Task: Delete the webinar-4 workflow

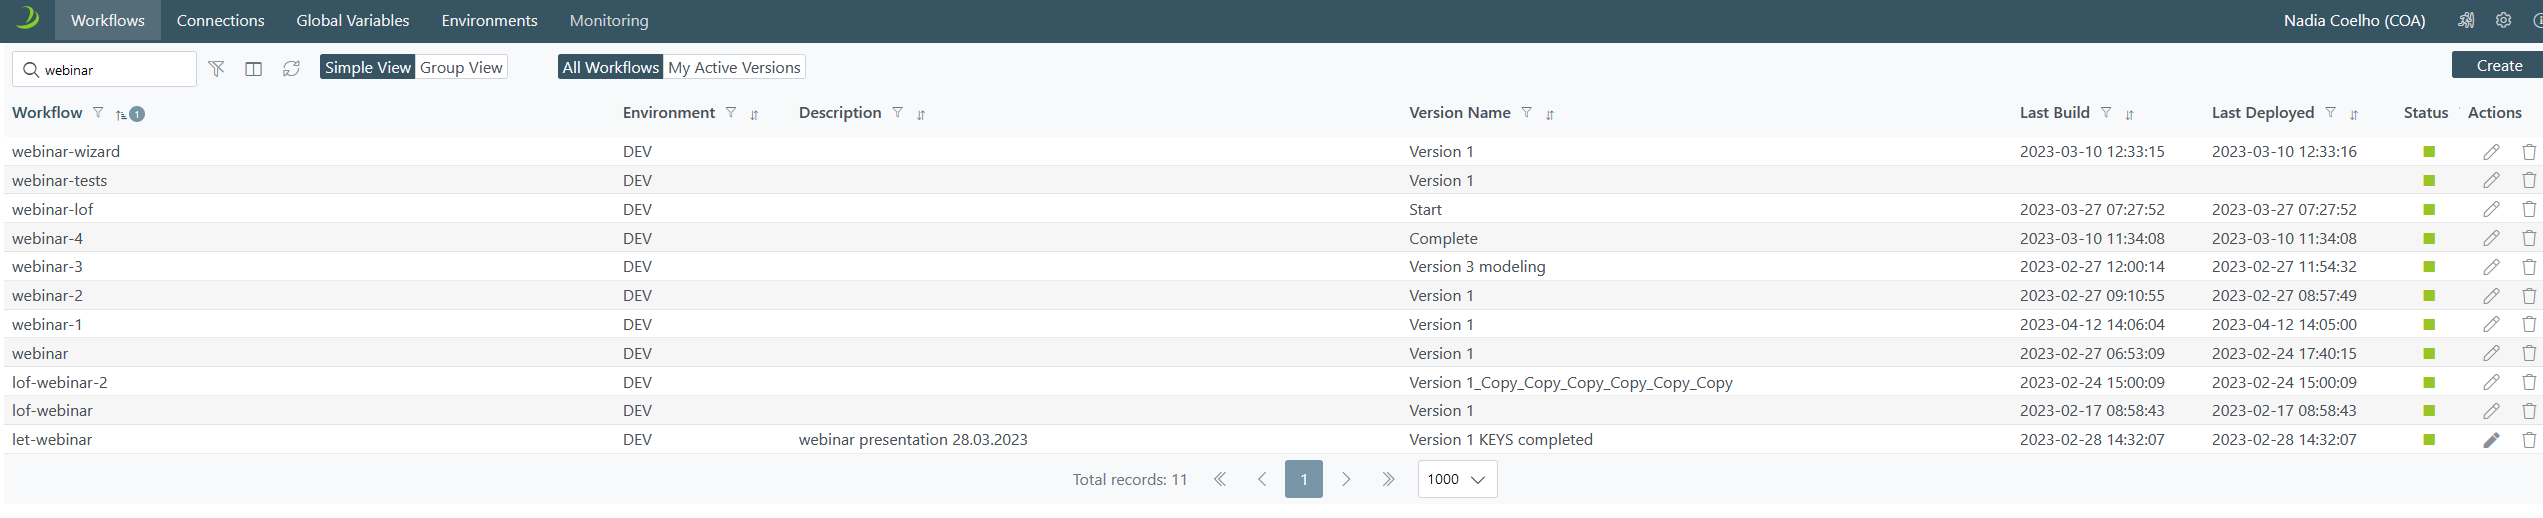Action: (2529, 238)
